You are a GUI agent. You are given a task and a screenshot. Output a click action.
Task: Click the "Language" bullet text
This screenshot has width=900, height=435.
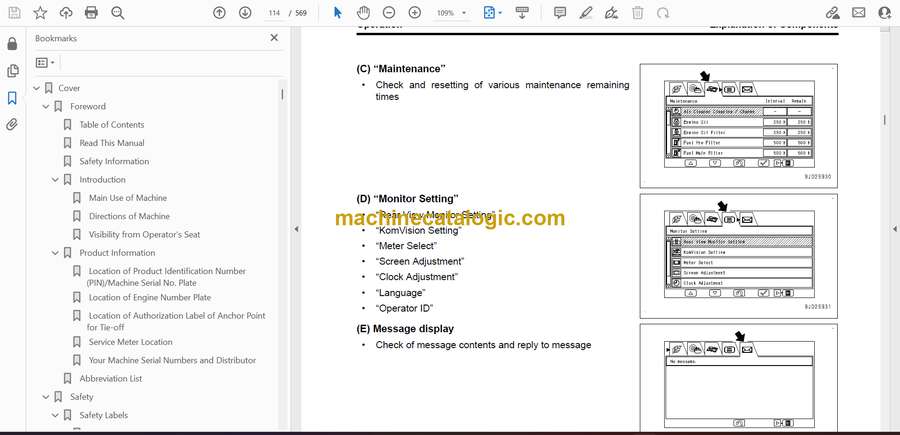click(x=401, y=293)
